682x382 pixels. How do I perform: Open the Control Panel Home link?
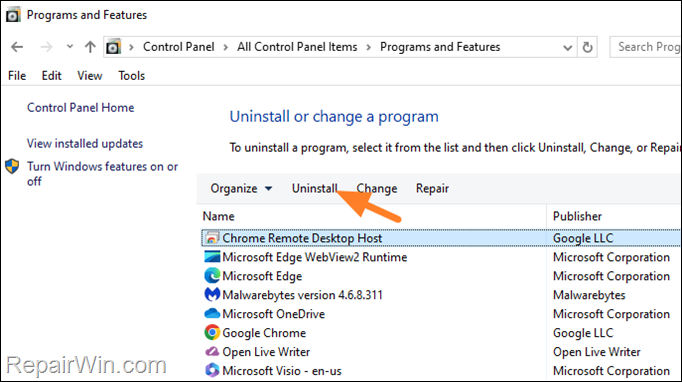pos(80,107)
